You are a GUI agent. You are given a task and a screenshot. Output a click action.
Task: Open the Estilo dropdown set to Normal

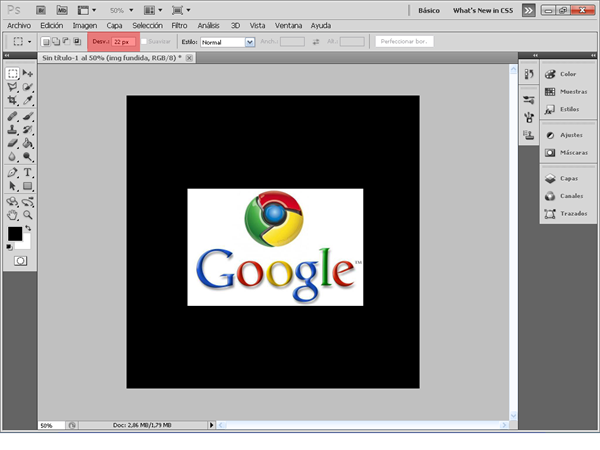pos(227,43)
